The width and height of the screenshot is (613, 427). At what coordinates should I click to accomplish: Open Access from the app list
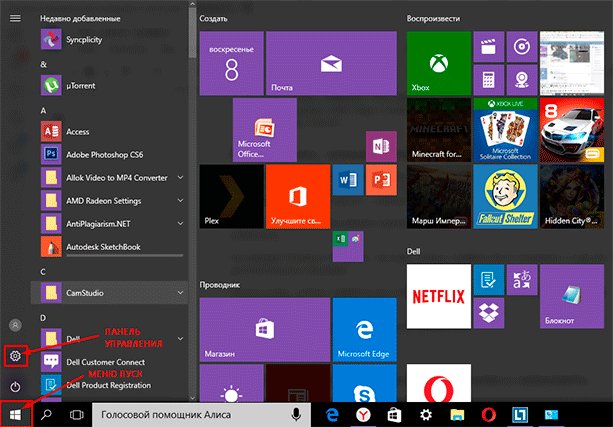click(109, 131)
